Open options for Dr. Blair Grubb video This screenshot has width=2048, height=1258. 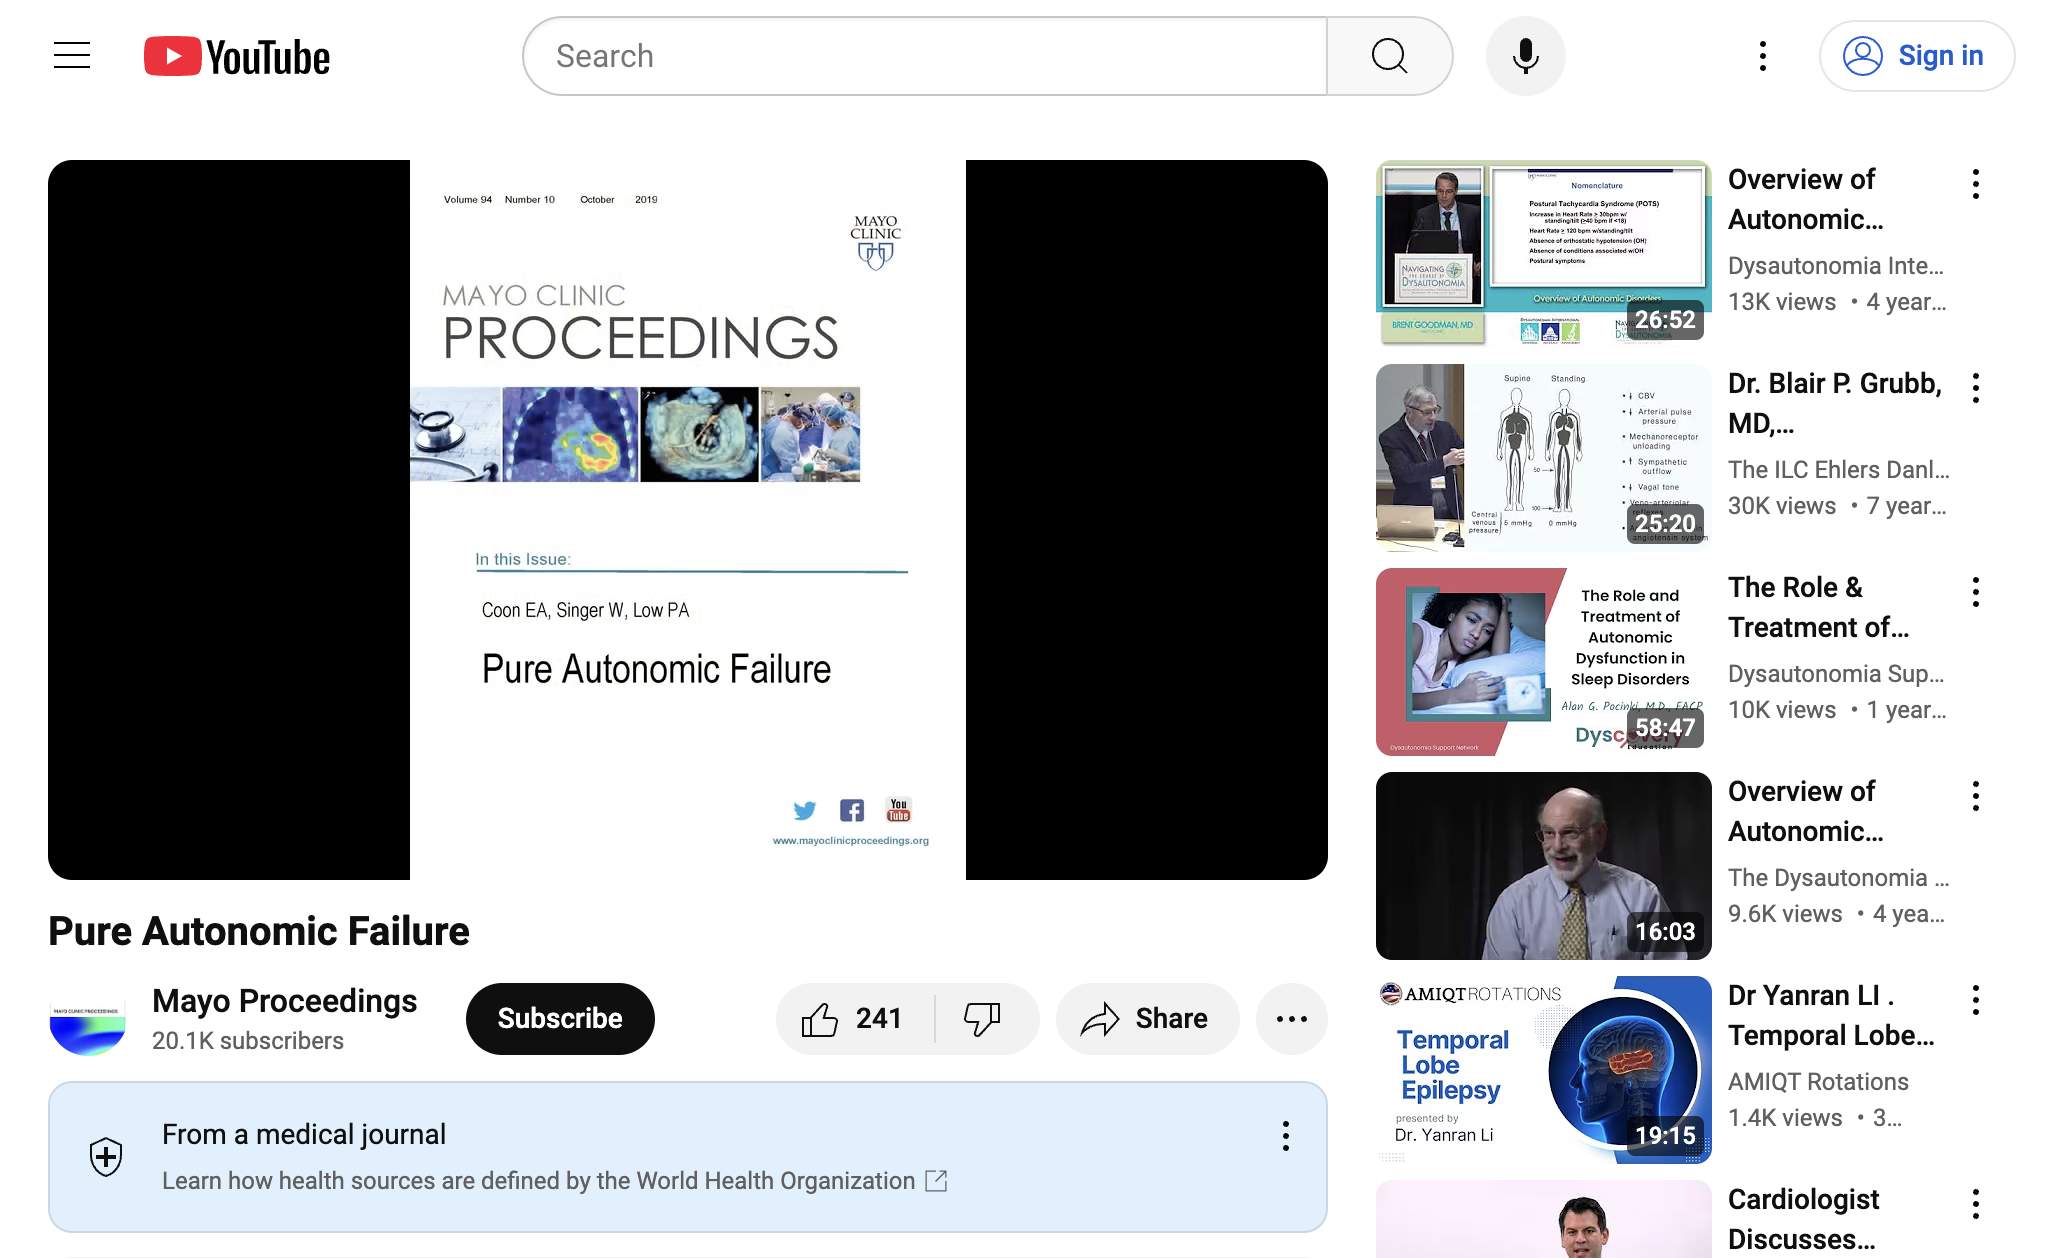[x=1976, y=388]
